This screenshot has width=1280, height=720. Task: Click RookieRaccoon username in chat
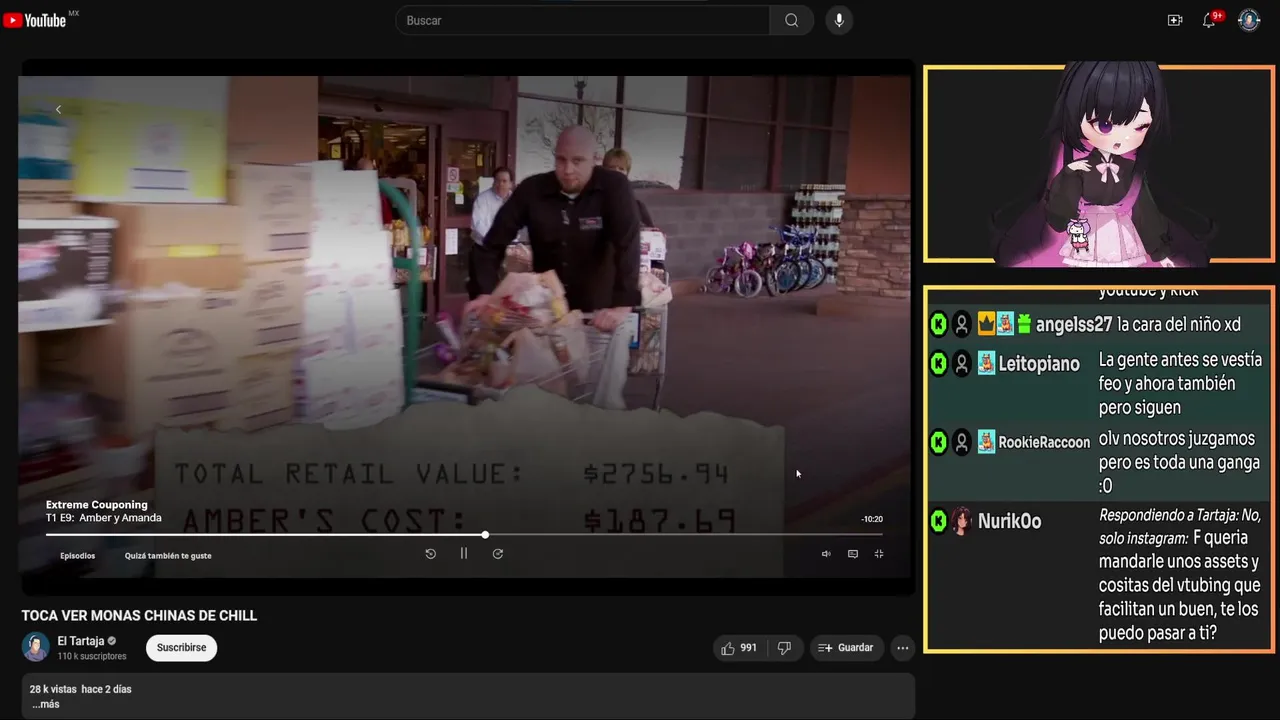point(1044,442)
